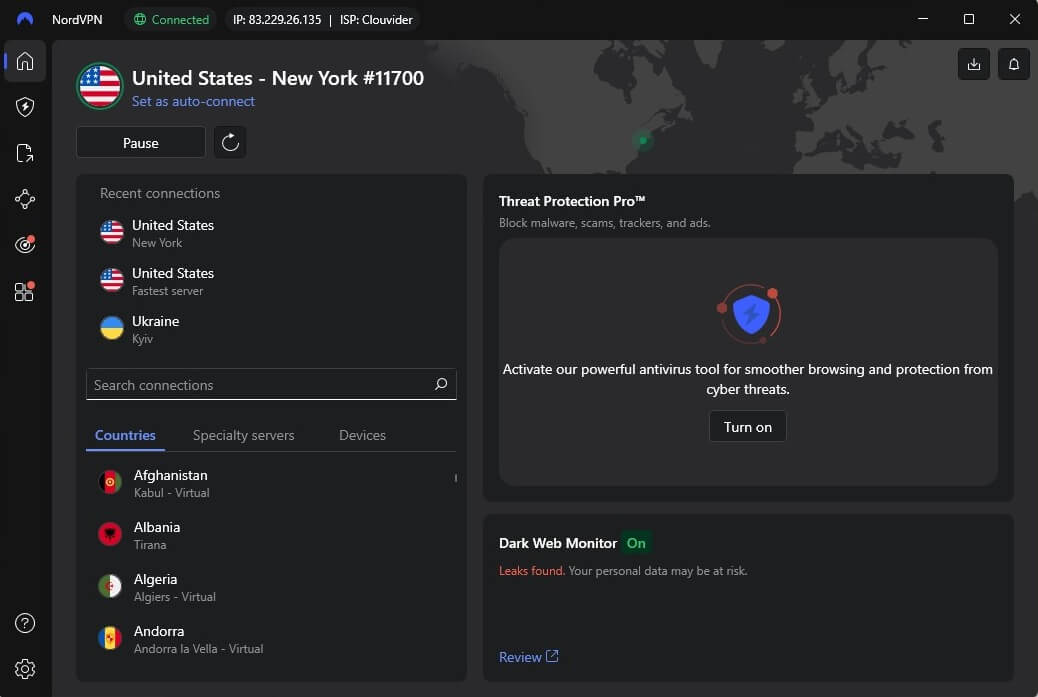Screen dimensions: 1038x697
Task: Open the extra apps grid icon
Action: coord(24,290)
